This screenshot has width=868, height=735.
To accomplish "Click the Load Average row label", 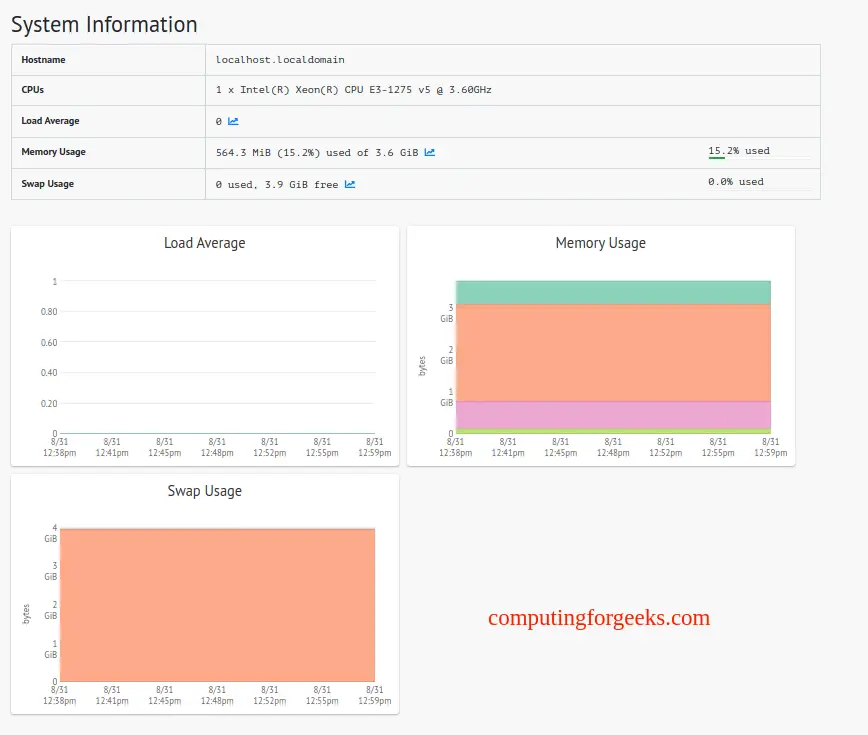I will pos(50,121).
